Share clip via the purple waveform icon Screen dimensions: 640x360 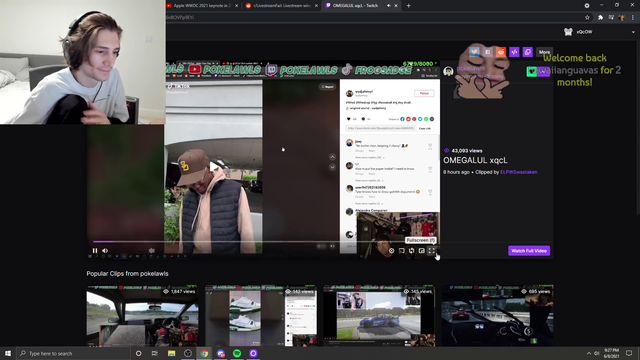pos(514,52)
